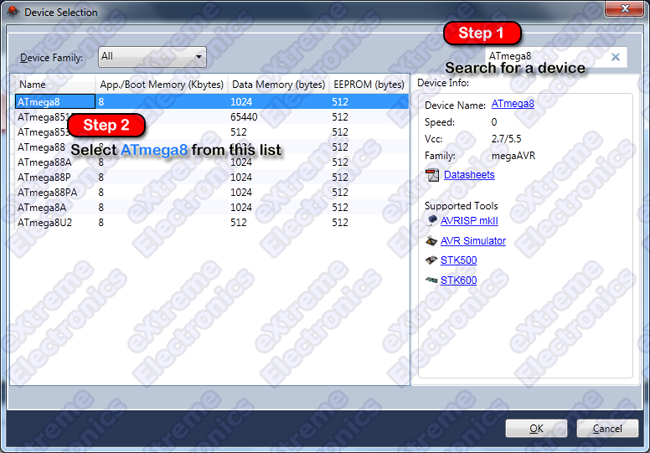Select the ATmega88P device row
This screenshot has height=453, width=650.
[211, 177]
